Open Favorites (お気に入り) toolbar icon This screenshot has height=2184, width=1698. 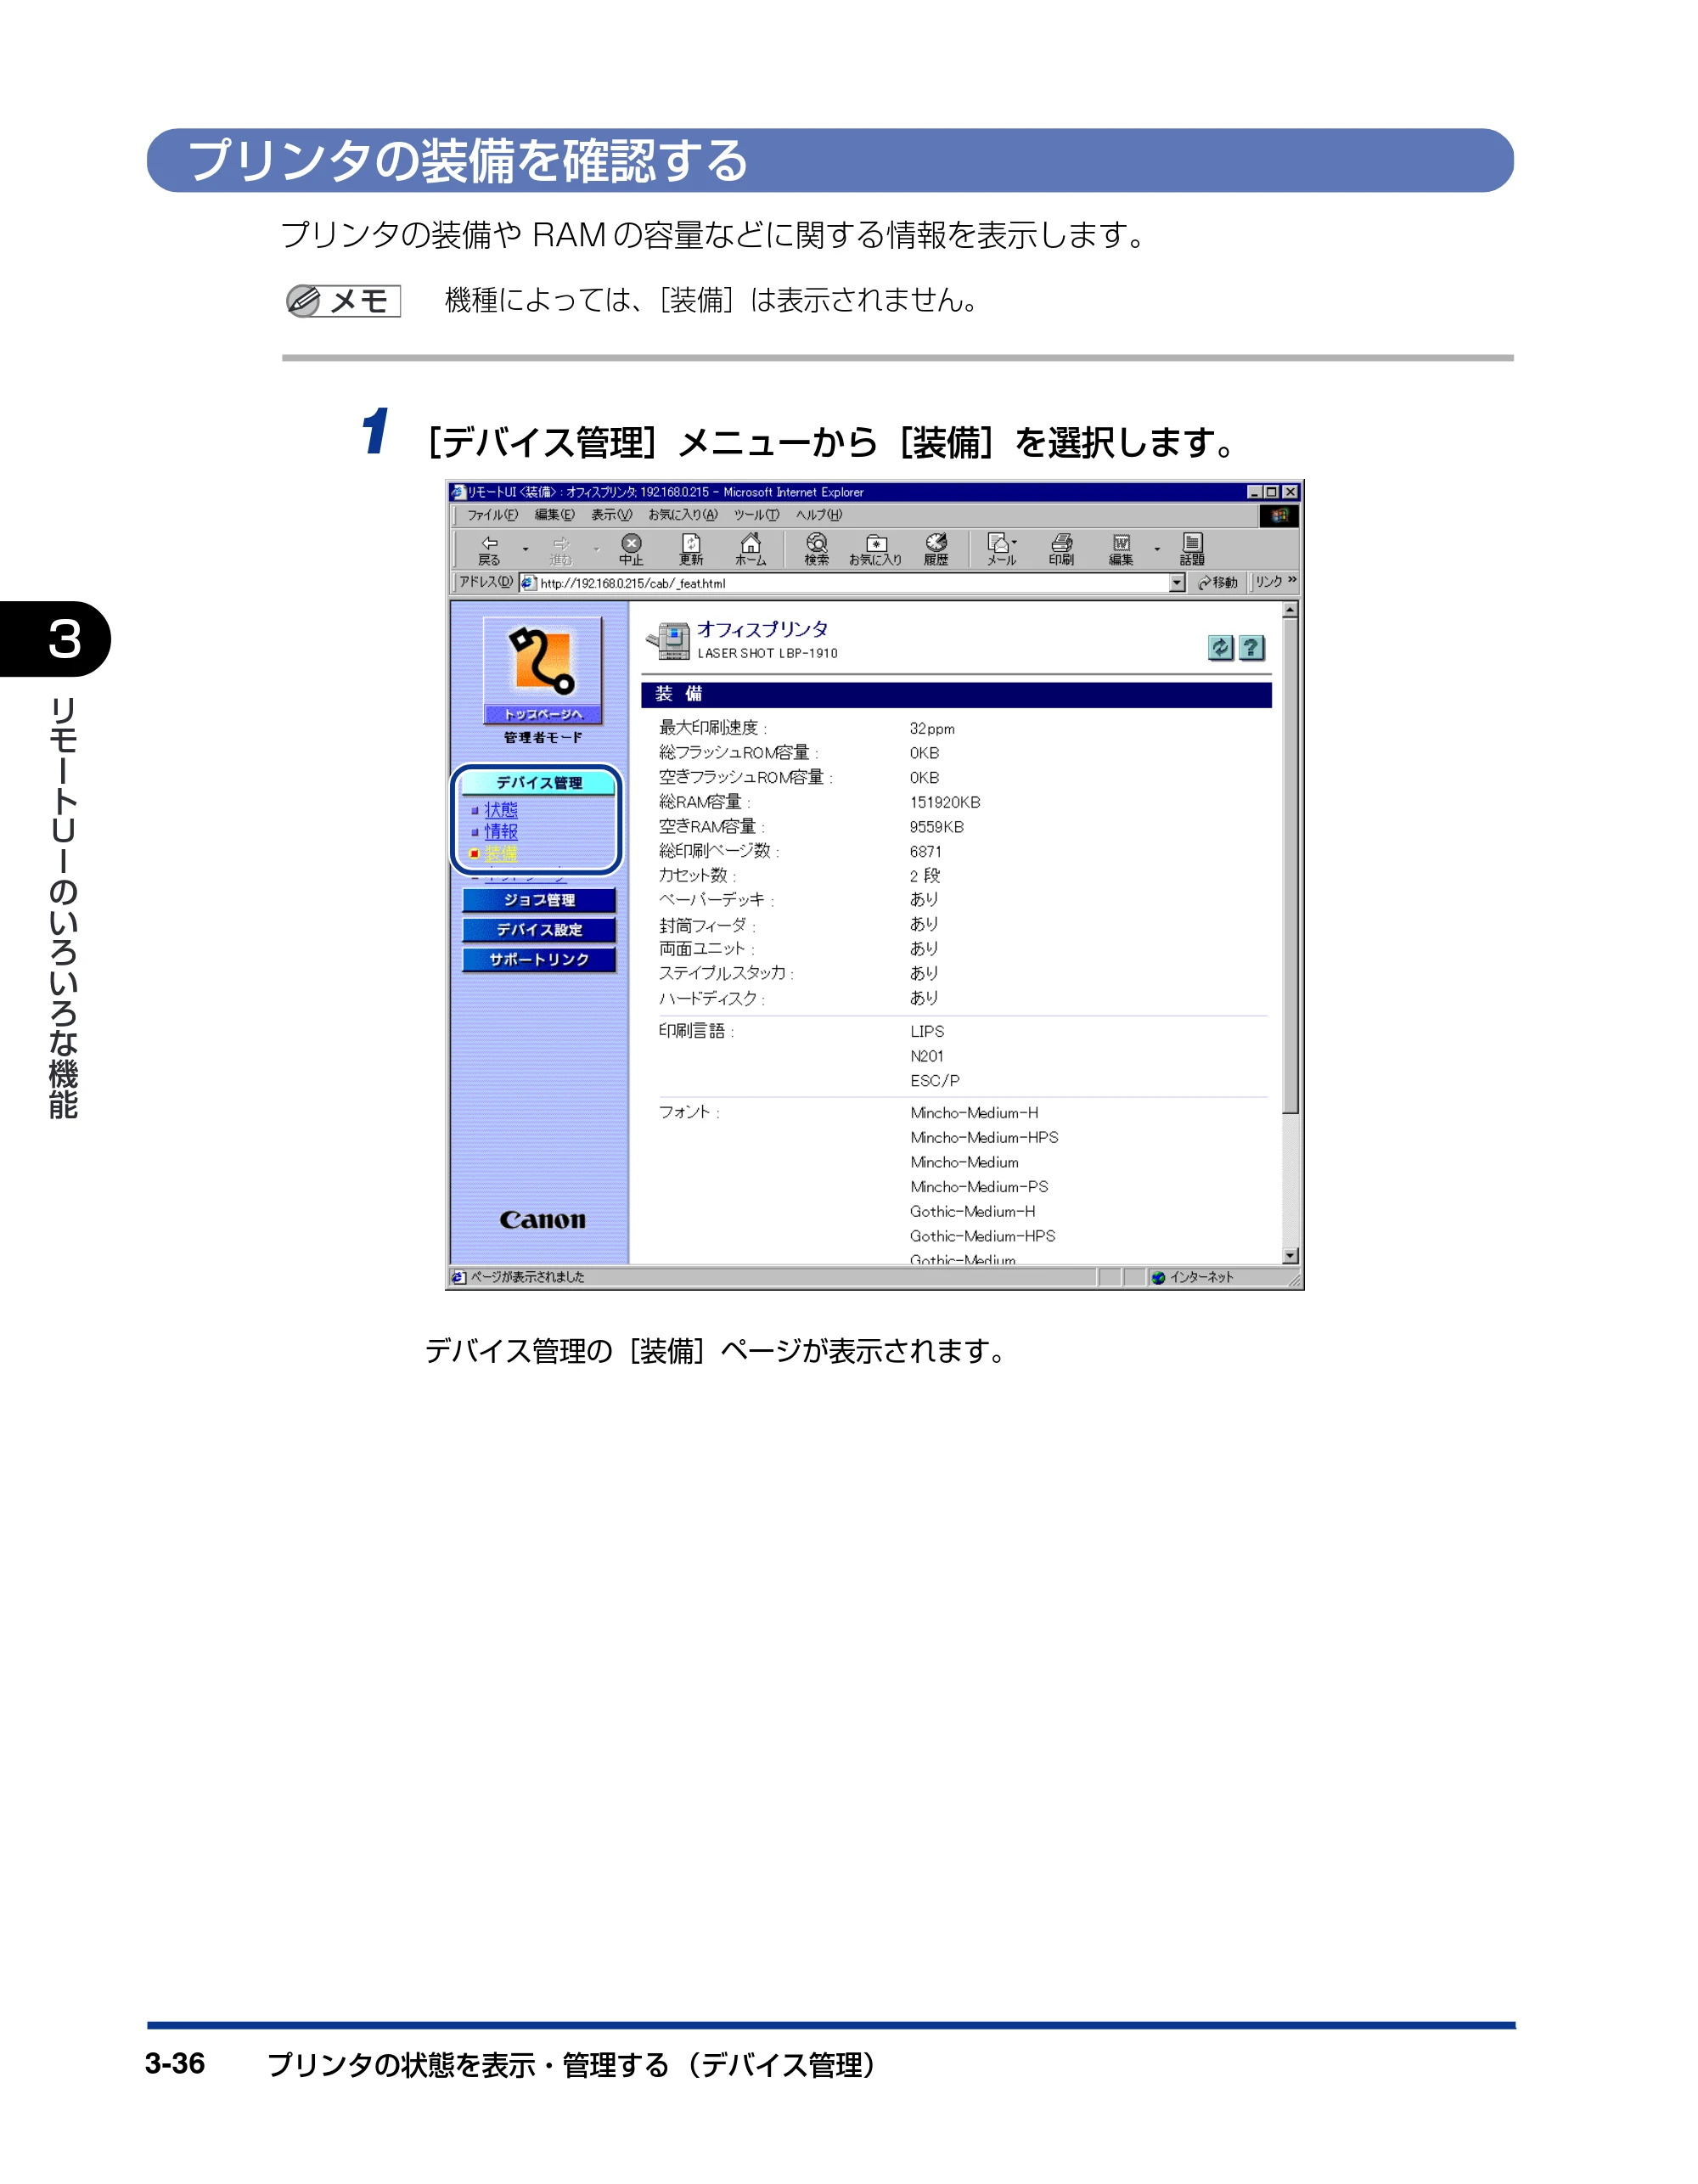[875, 549]
